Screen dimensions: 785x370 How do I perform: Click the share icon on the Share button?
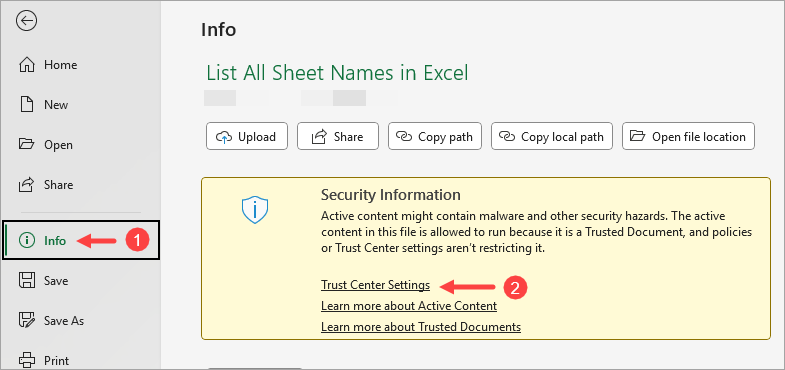pos(319,137)
